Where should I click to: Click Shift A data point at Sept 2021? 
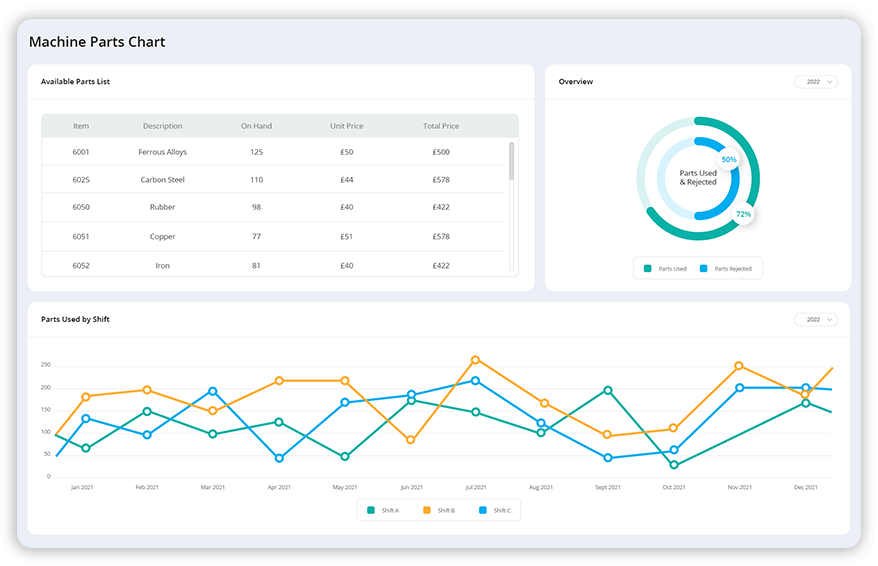coord(607,390)
